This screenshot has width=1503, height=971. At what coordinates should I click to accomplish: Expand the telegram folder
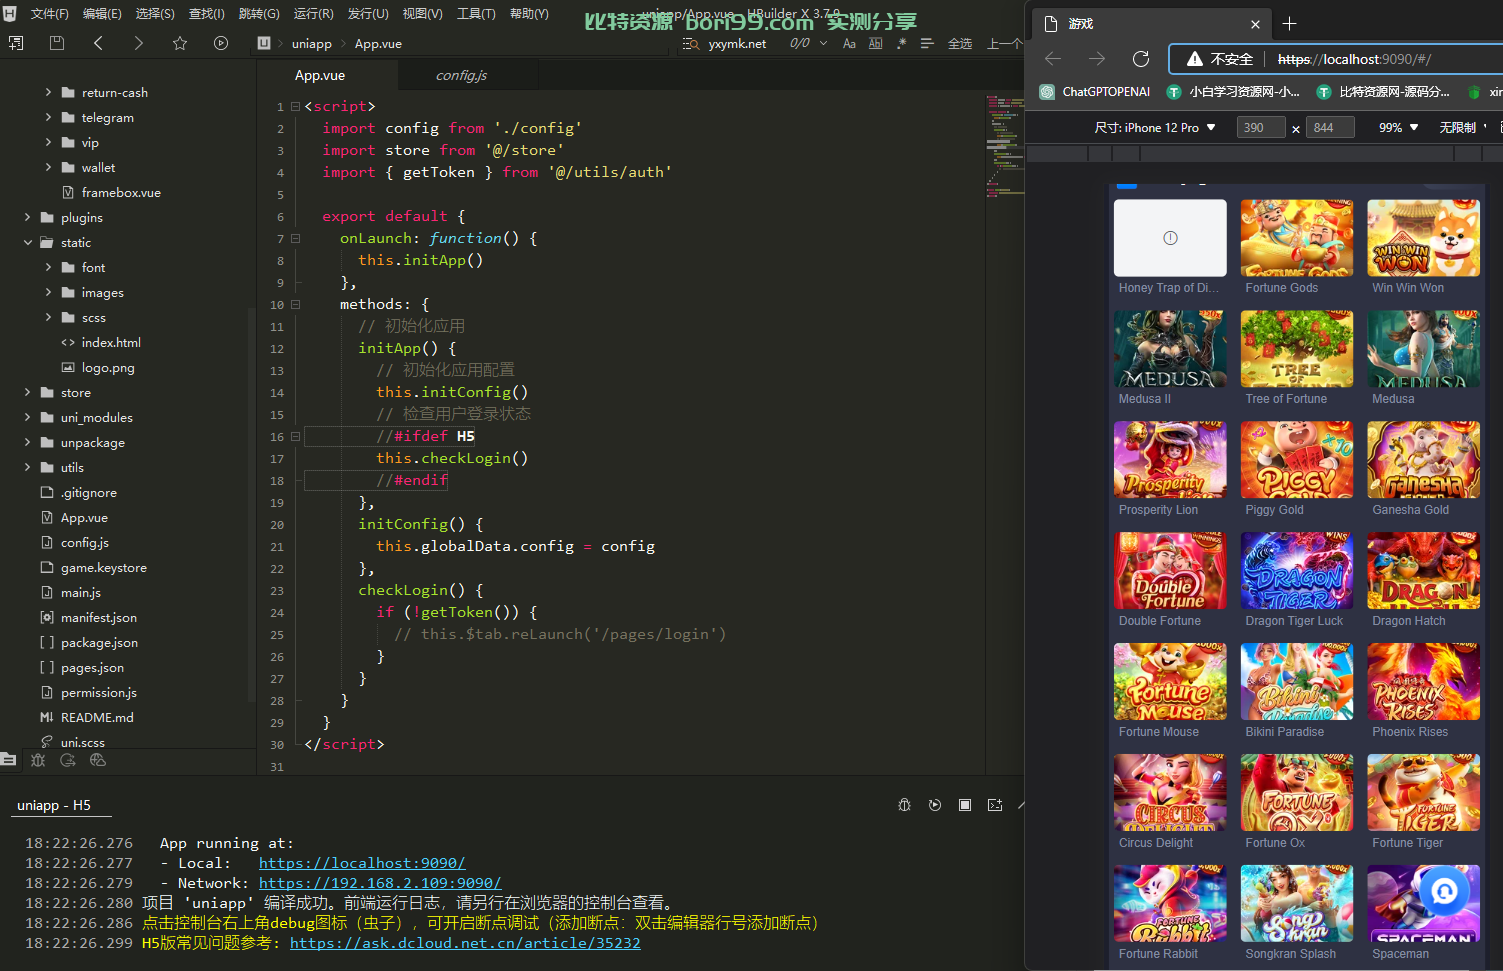click(x=48, y=117)
